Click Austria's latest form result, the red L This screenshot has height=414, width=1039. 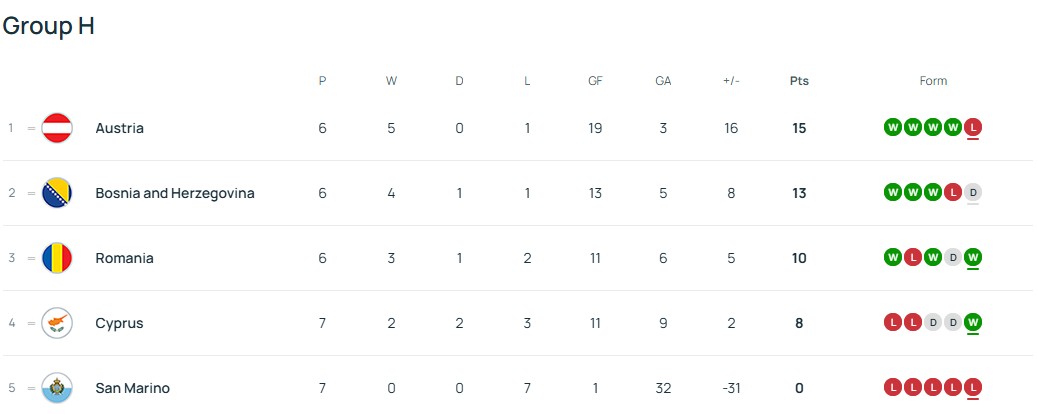[x=973, y=127]
